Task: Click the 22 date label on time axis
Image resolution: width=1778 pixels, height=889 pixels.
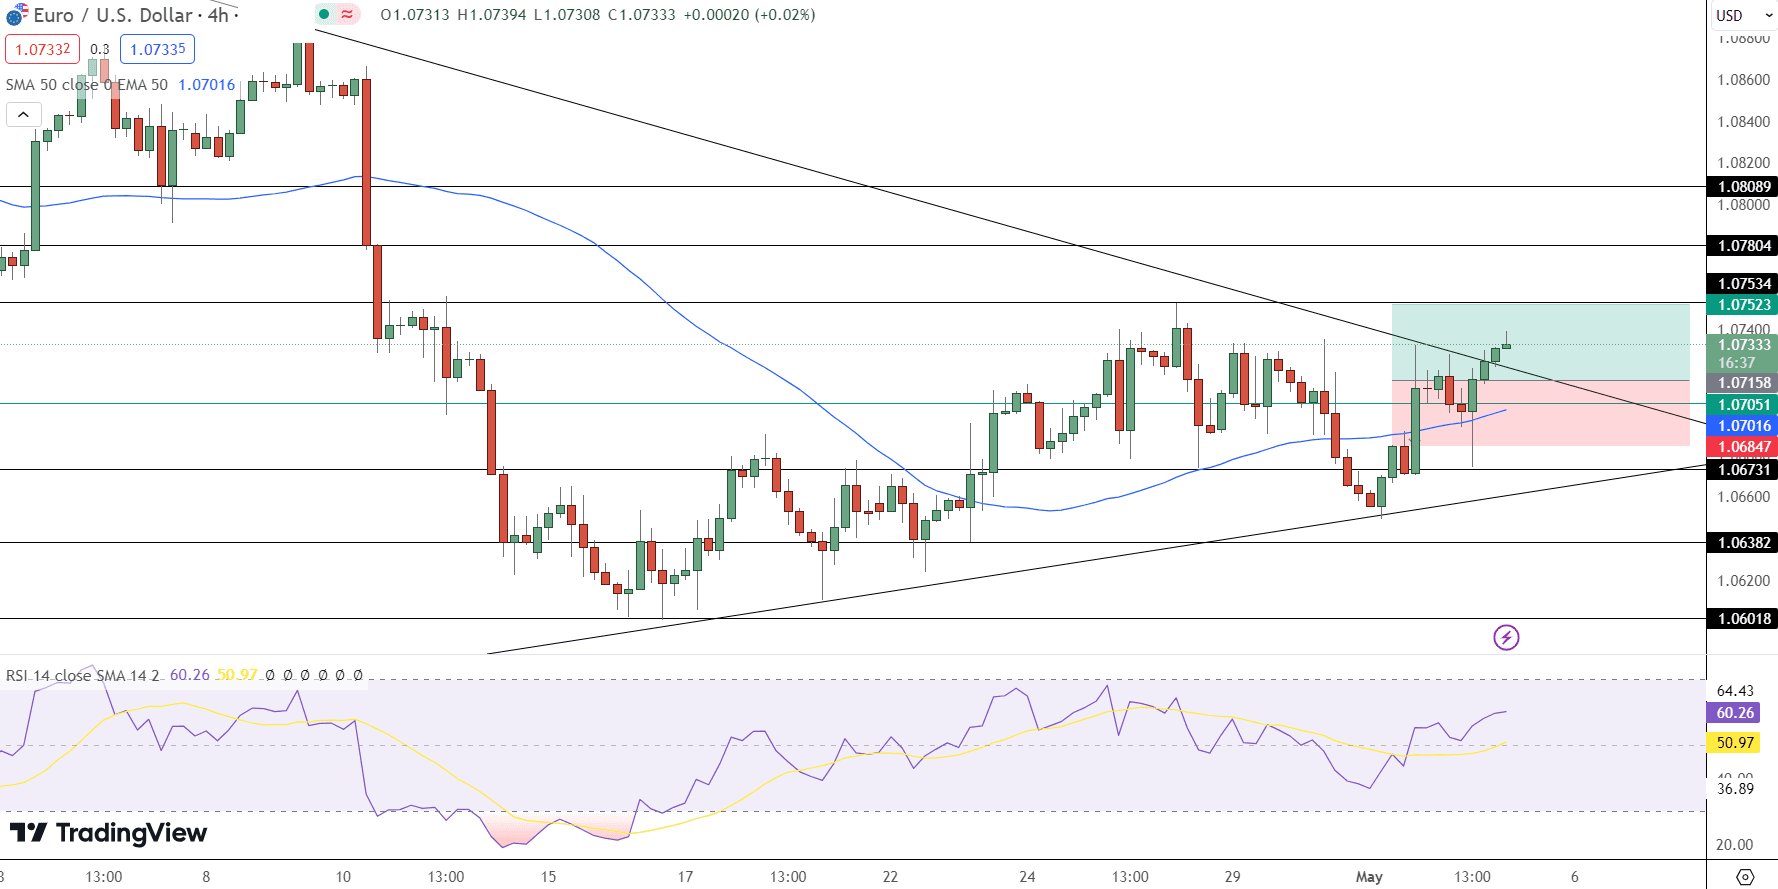Action: pos(890,877)
